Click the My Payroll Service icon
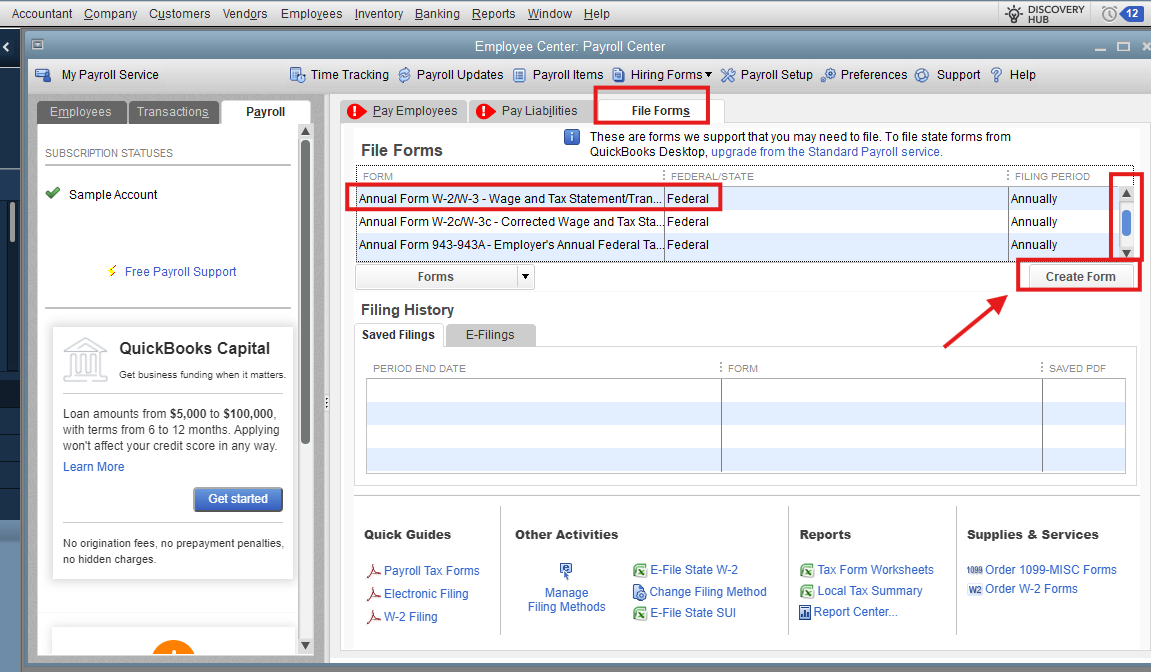 (x=43, y=75)
